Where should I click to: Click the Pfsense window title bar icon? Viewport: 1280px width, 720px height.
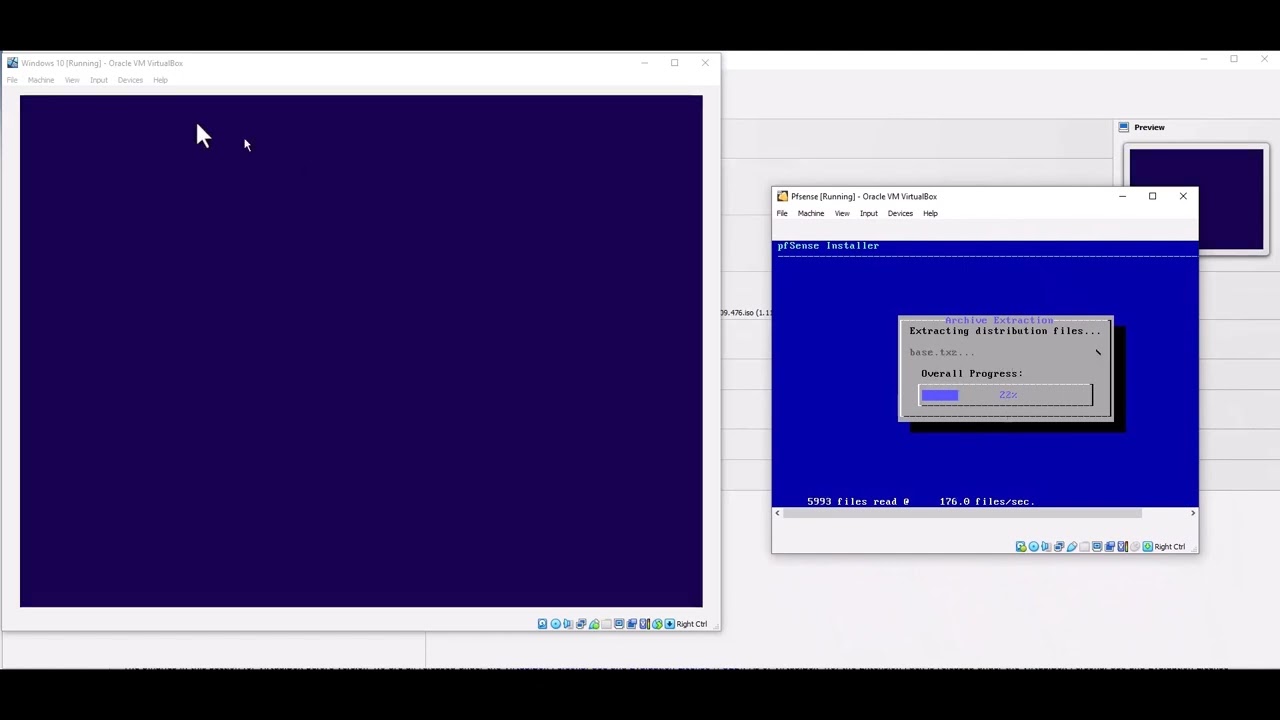782,196
